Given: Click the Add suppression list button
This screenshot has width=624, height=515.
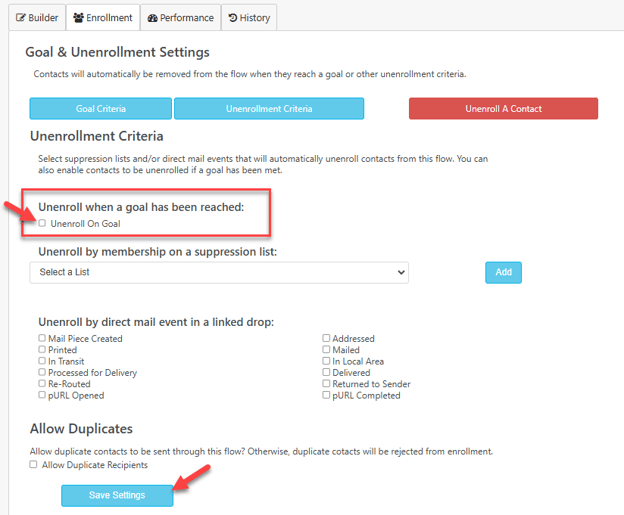Looking at the screenshot, I should pos(503,272).
